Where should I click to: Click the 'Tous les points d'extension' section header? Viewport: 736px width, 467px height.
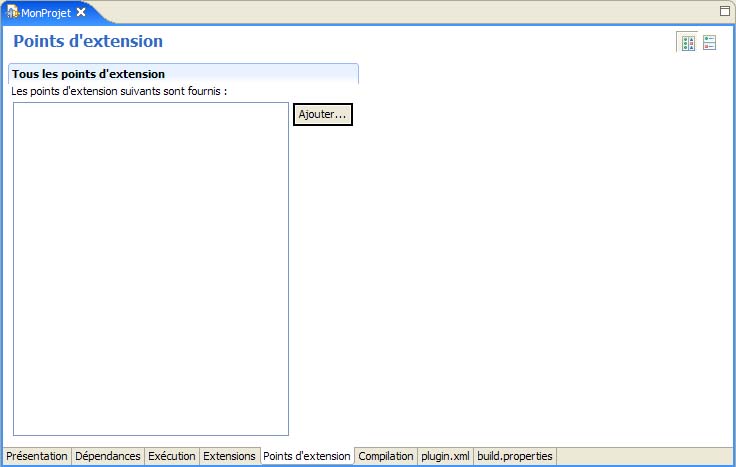[88, 74]
